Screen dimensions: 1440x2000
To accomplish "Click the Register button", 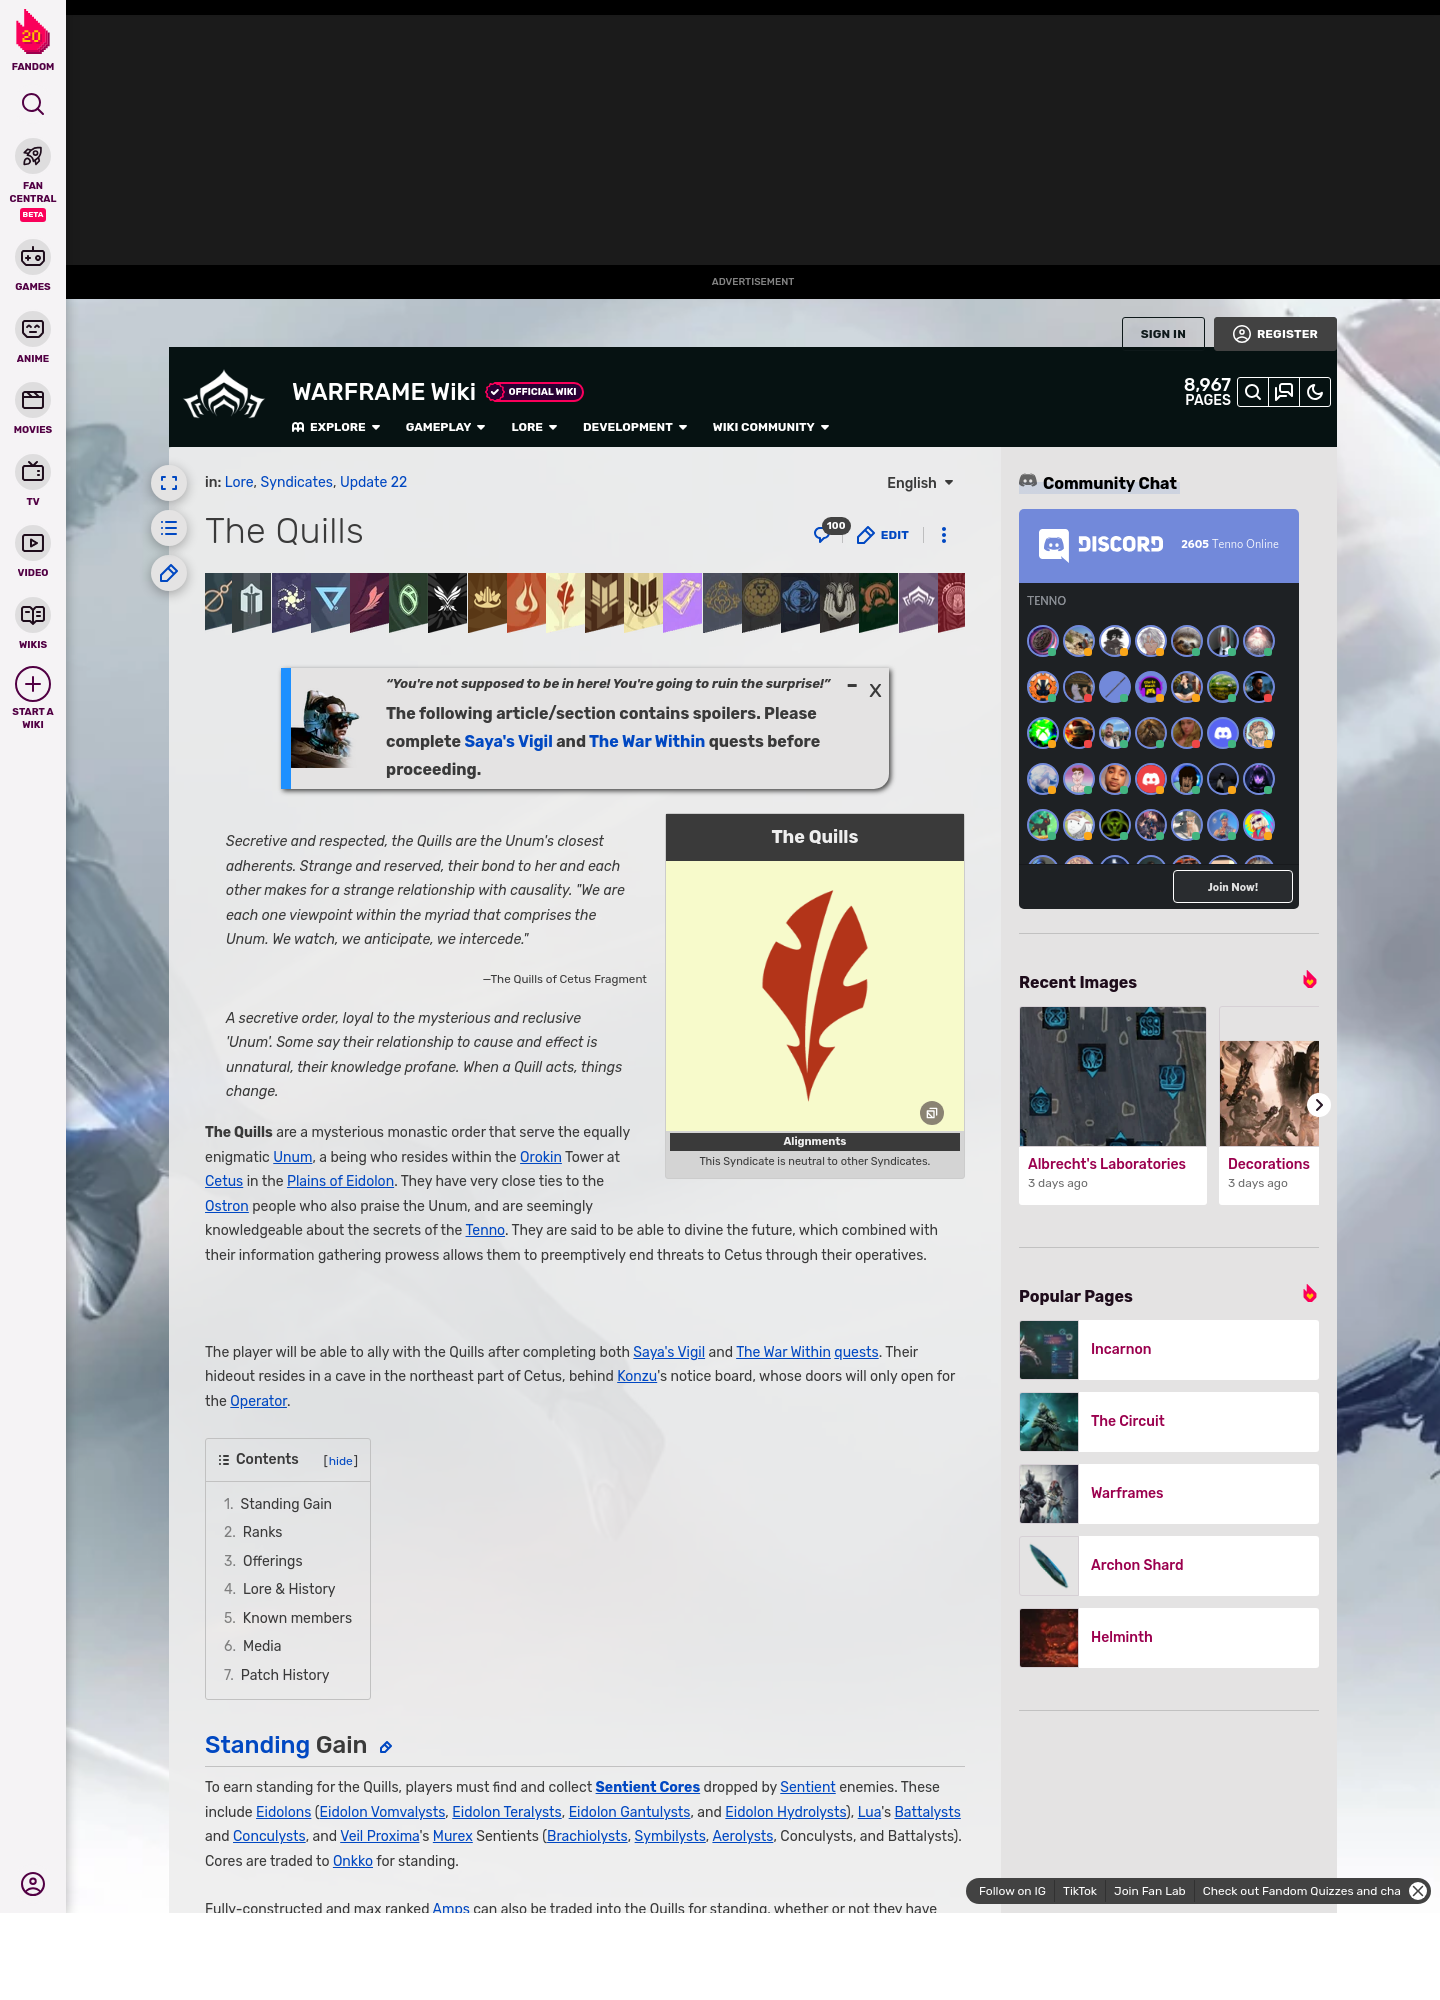I will coord(1275,334).
